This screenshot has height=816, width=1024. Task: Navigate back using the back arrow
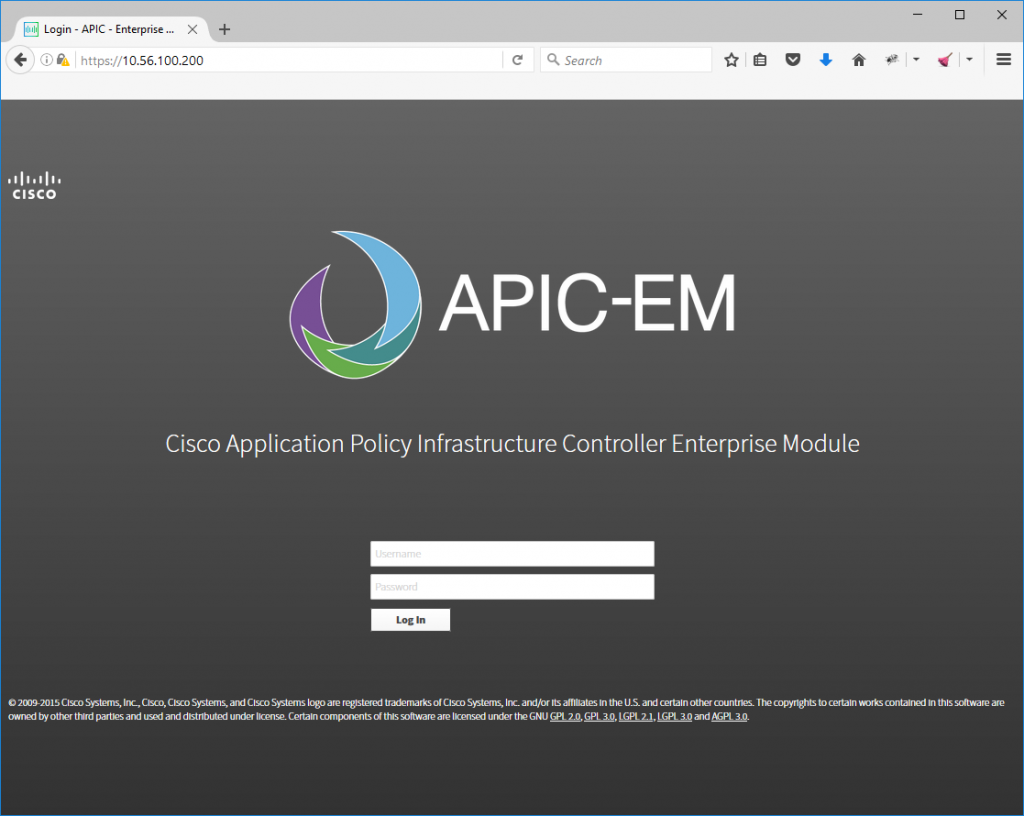point(20,59)
